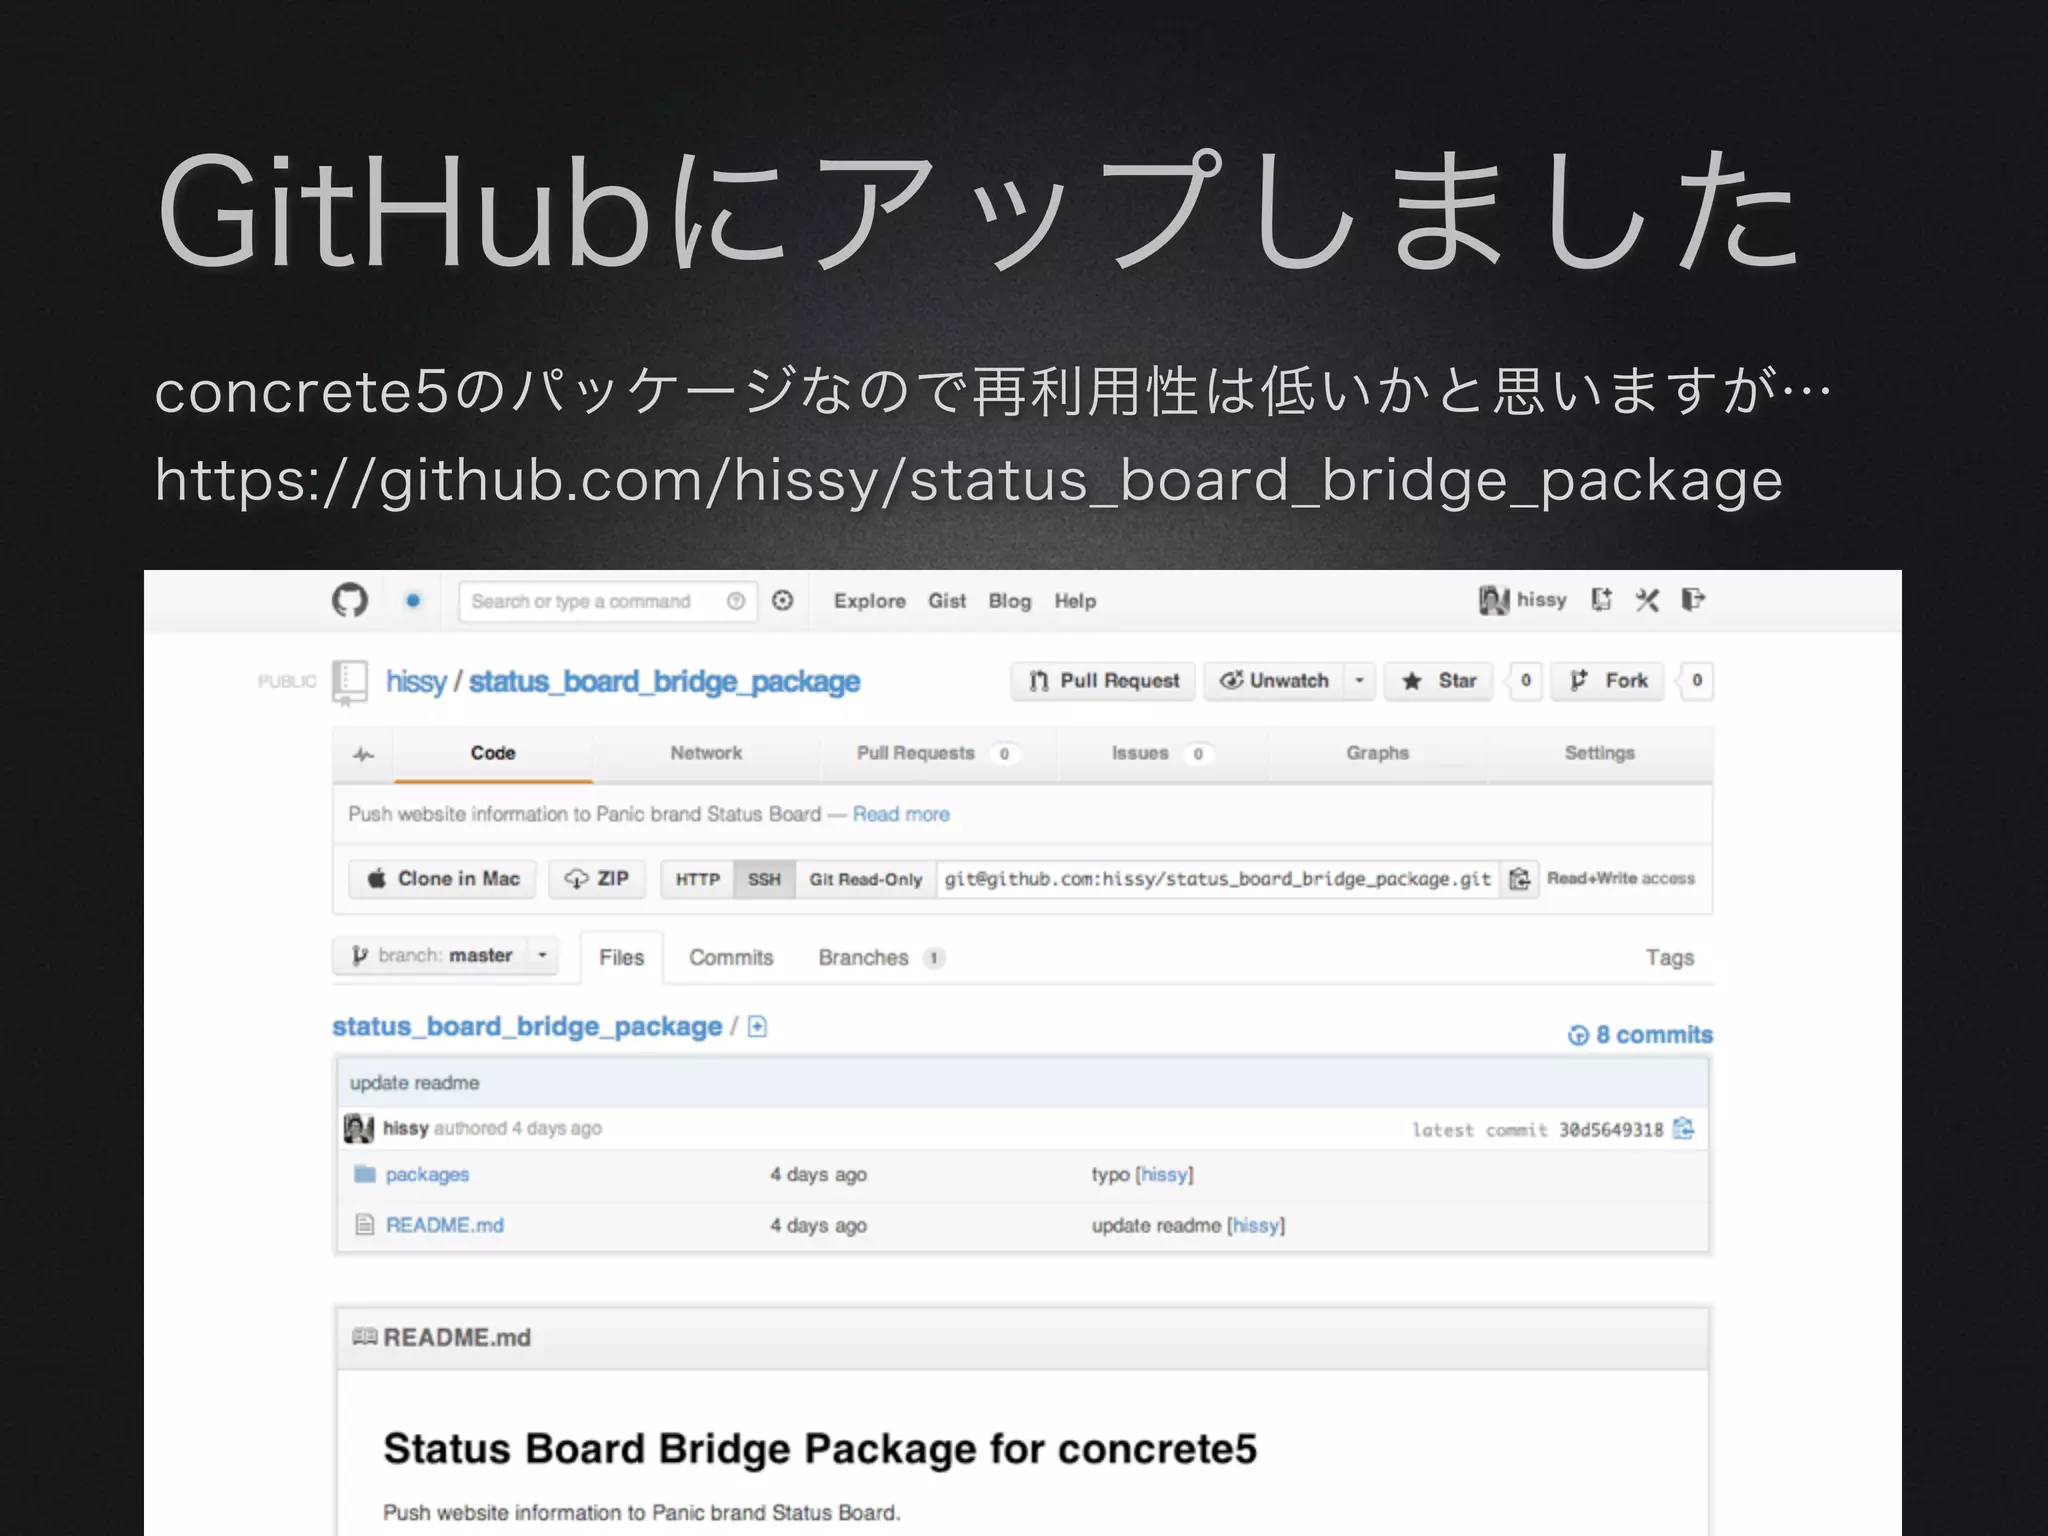Image resolution: width=2048 pixels, height=1536 pixels.
Task: Expand the Unwatch dropdown arrow
Action: point(1360,681)
